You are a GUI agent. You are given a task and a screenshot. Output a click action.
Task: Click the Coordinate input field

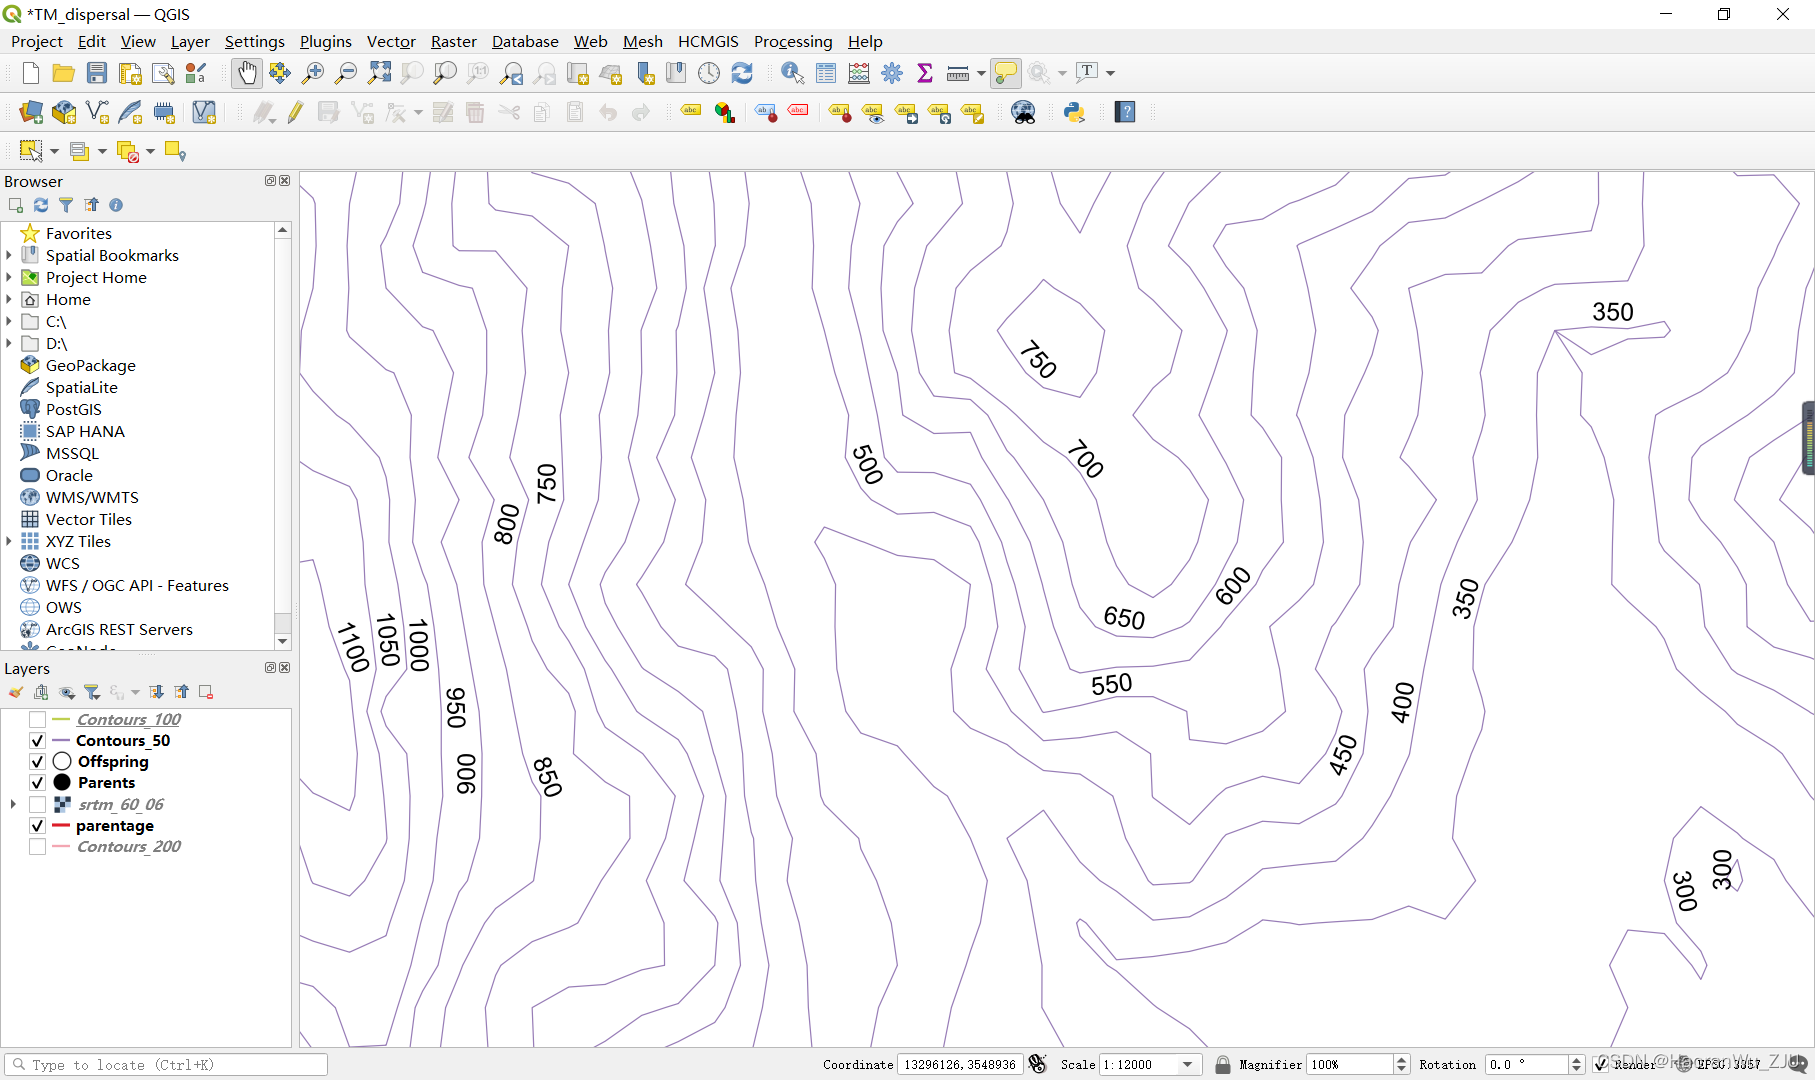pos(960,1065)
